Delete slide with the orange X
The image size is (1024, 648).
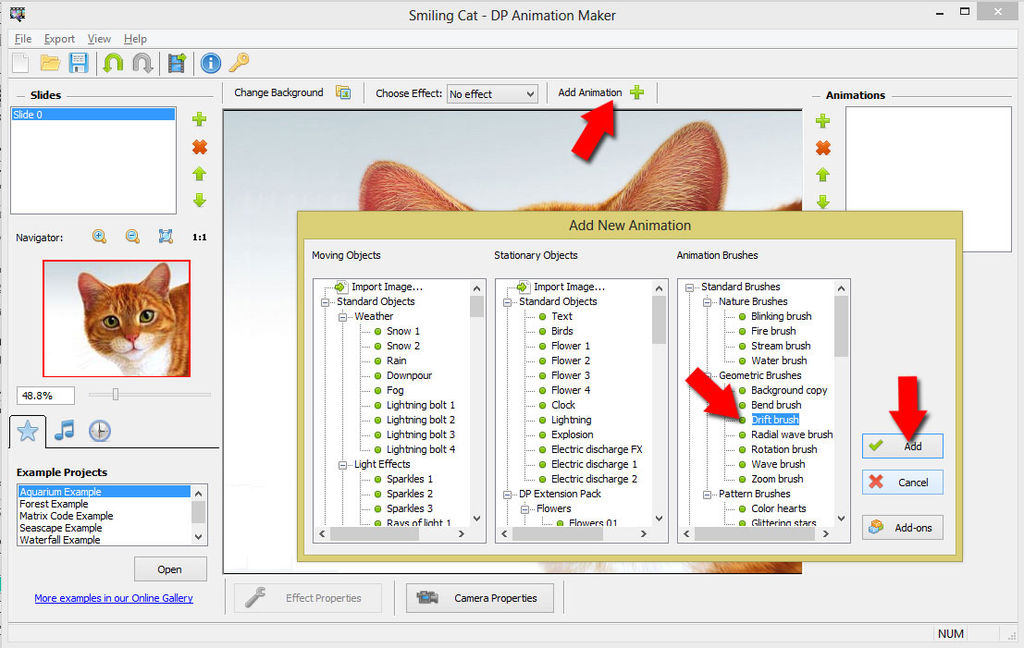click(199, 147)
